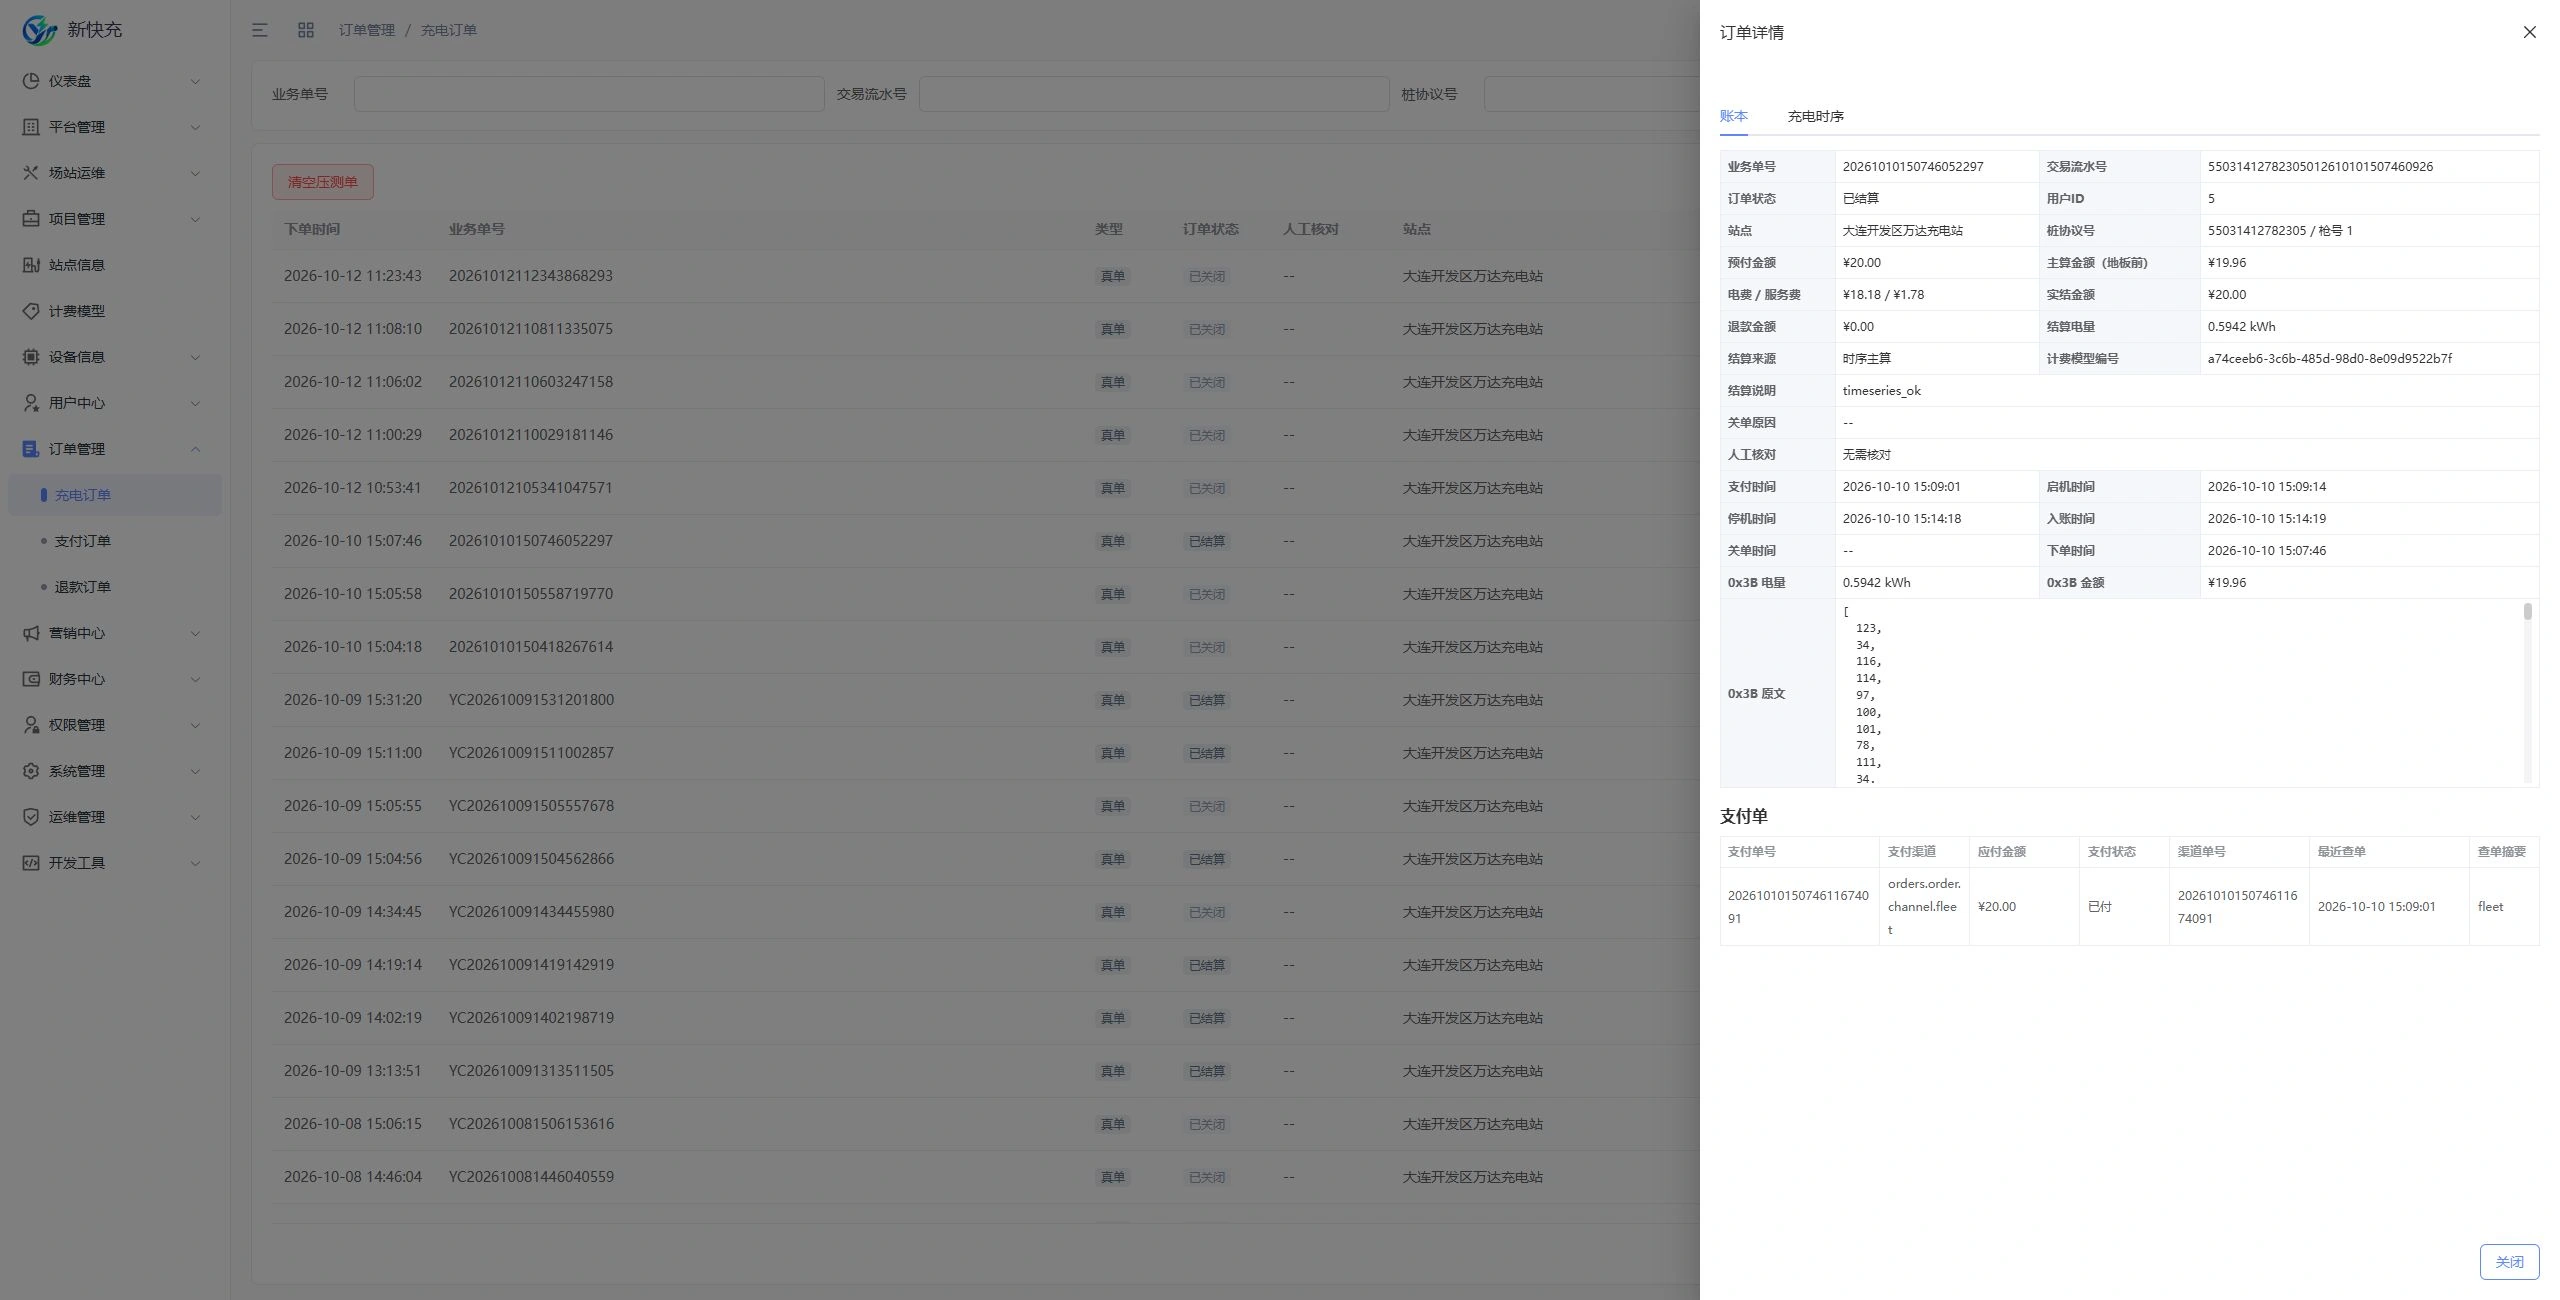Collapse the 订单管理 menu chevron

195,449
